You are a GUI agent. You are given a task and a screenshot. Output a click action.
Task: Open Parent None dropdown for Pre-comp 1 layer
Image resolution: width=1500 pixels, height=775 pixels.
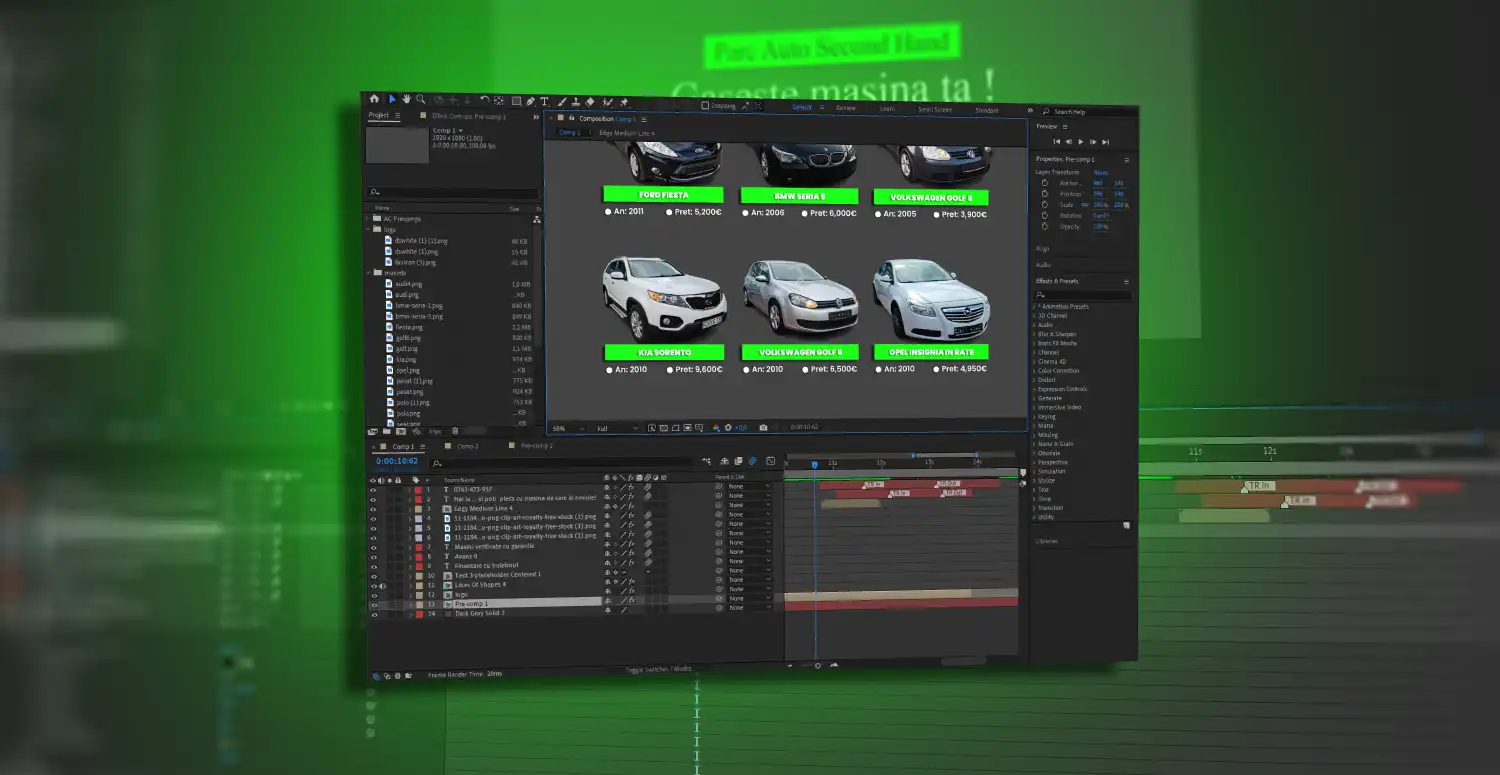pos(749,598)
